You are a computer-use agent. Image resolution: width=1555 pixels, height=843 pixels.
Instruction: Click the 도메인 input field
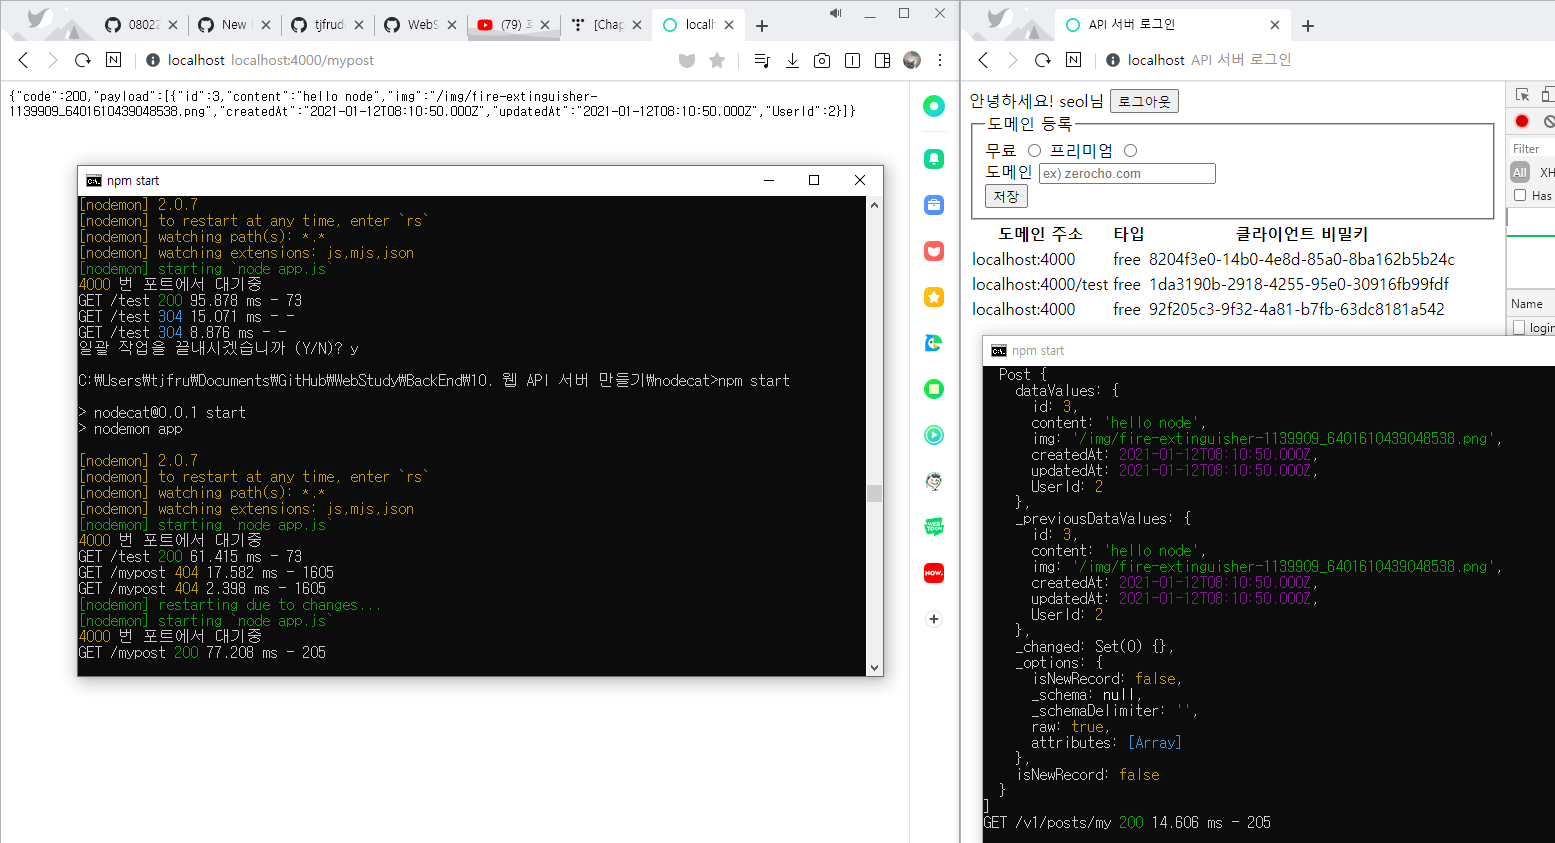click(1126, 172)
